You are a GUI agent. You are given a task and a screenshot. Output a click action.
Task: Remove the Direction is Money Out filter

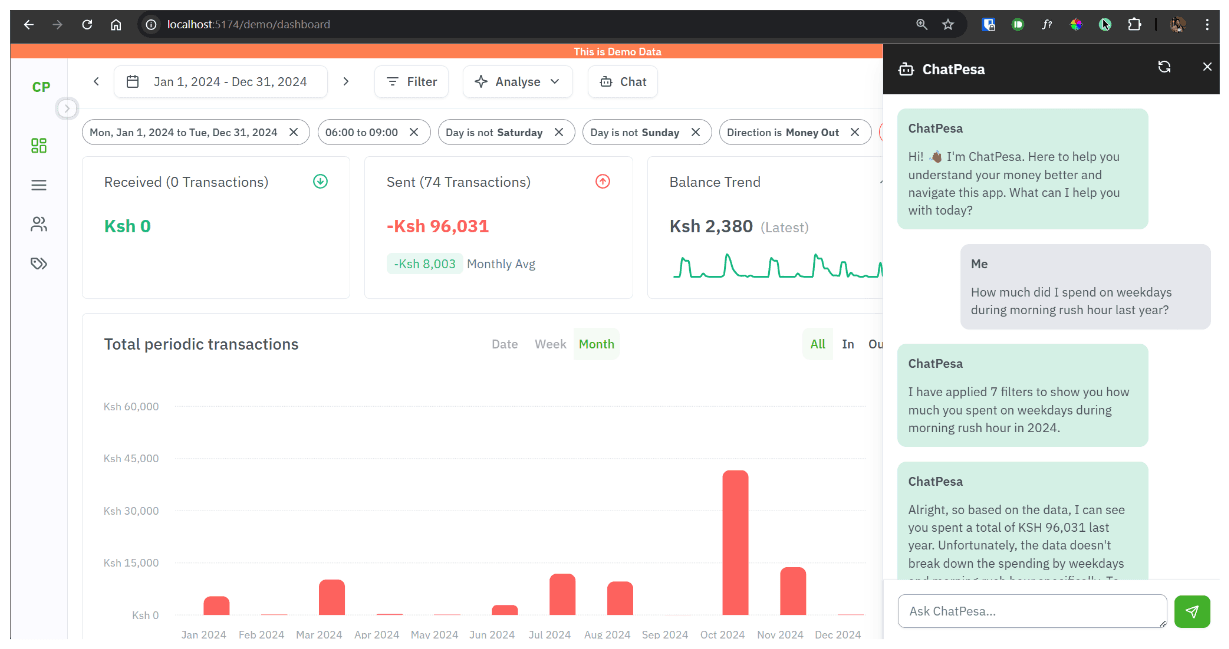855,132
